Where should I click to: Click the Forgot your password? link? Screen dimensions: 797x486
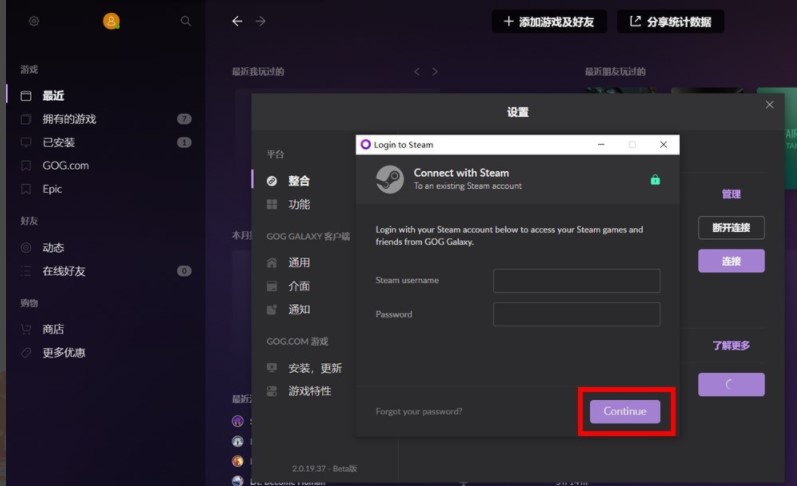click(x=419, y=411)
